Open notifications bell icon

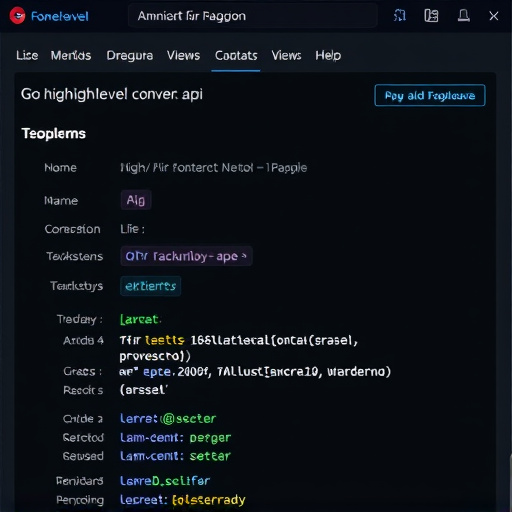pos(464,15)
